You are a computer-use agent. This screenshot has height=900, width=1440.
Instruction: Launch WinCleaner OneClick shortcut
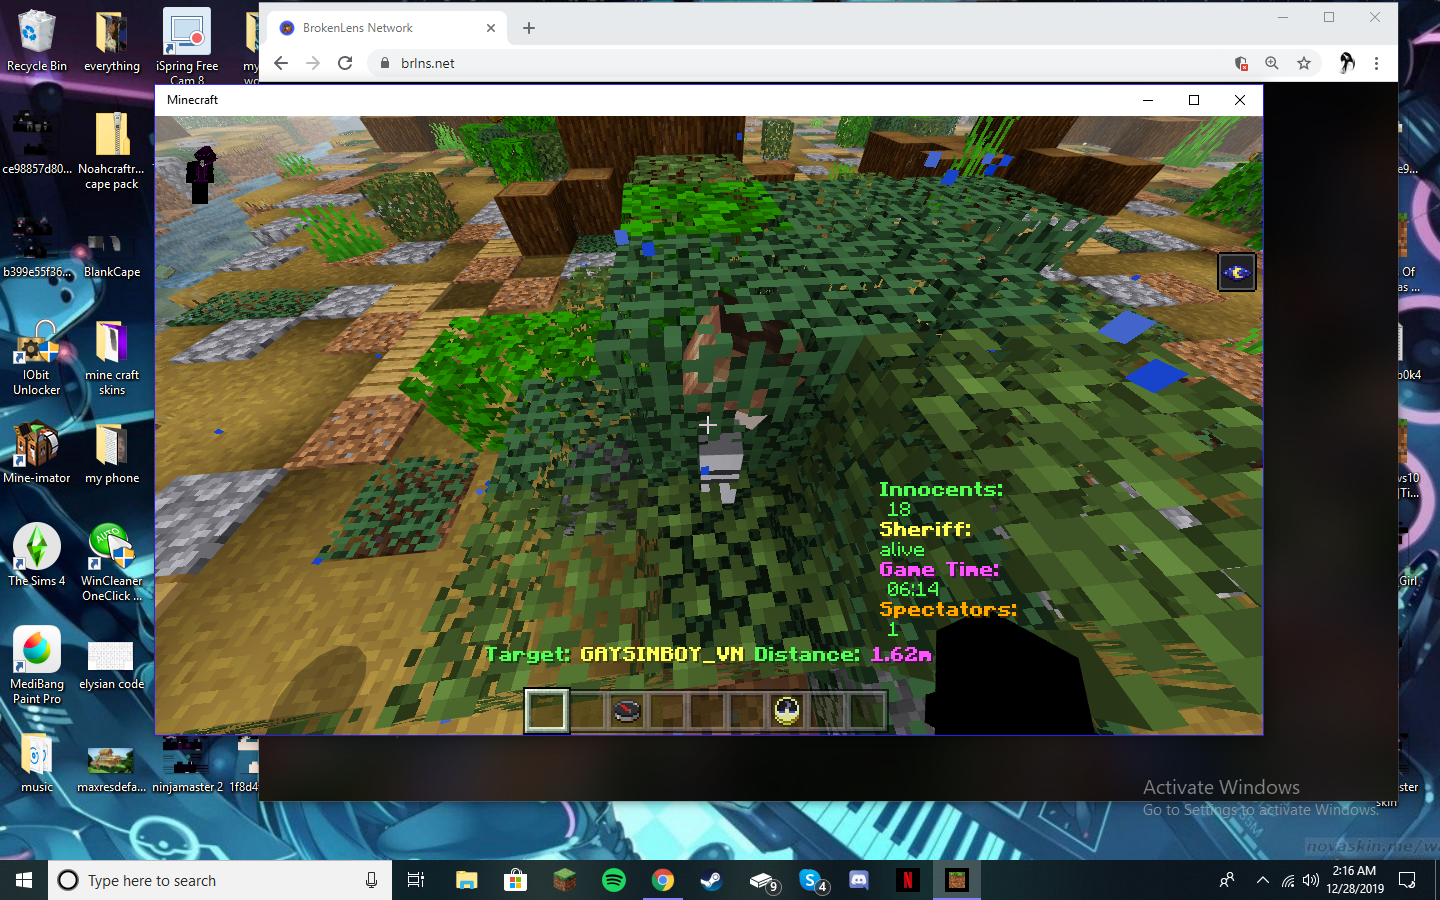tap(112, 562)
